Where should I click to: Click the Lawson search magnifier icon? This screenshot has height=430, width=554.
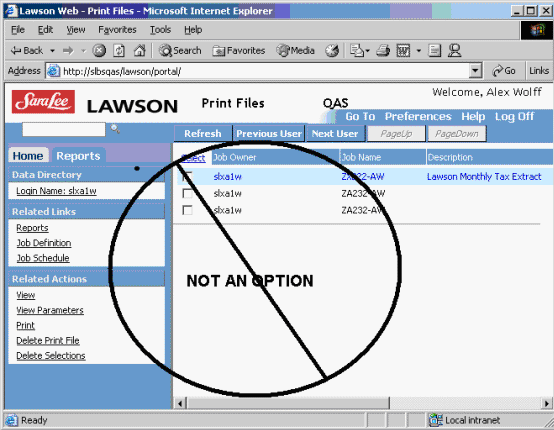pos(115,129)
